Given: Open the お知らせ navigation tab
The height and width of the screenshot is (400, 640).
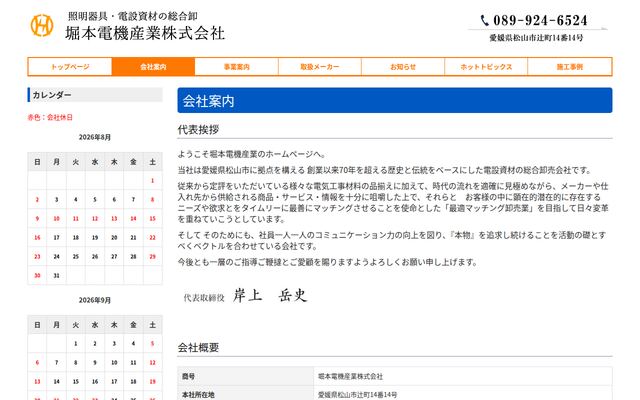Looking at the screenshot, I should click(x=403, y=67).
